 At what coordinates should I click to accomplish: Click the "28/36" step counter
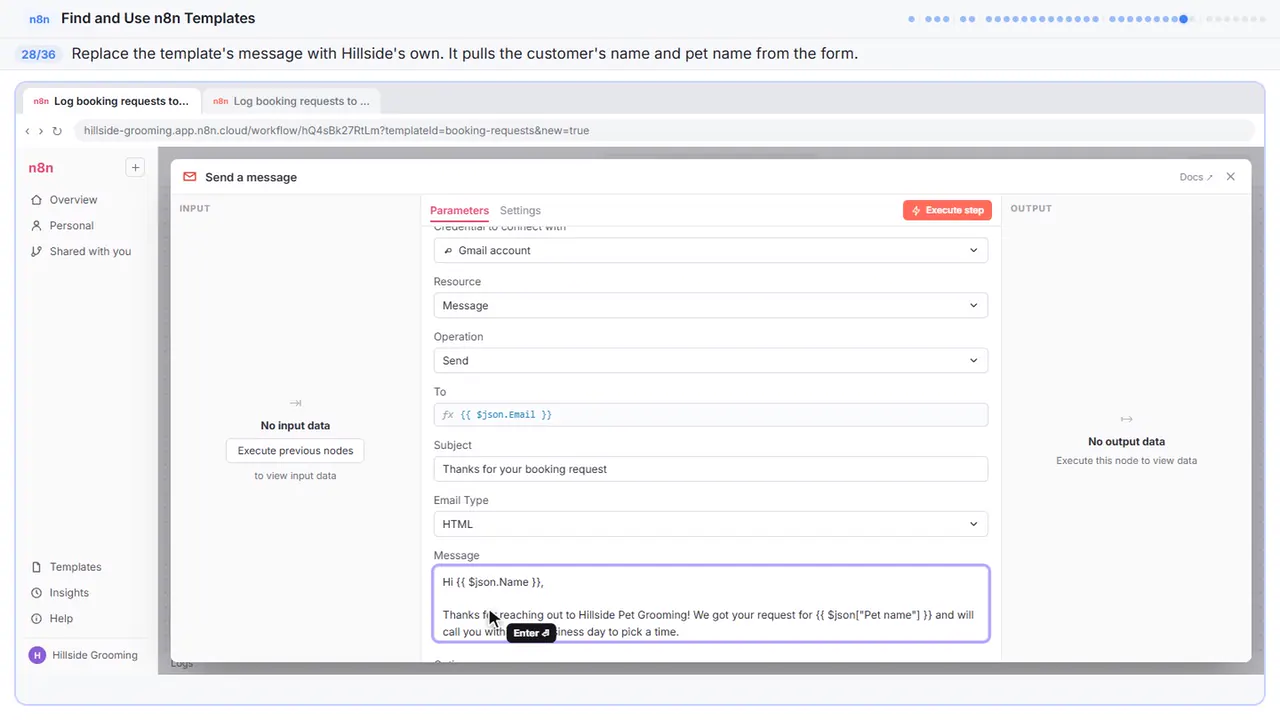38,54
